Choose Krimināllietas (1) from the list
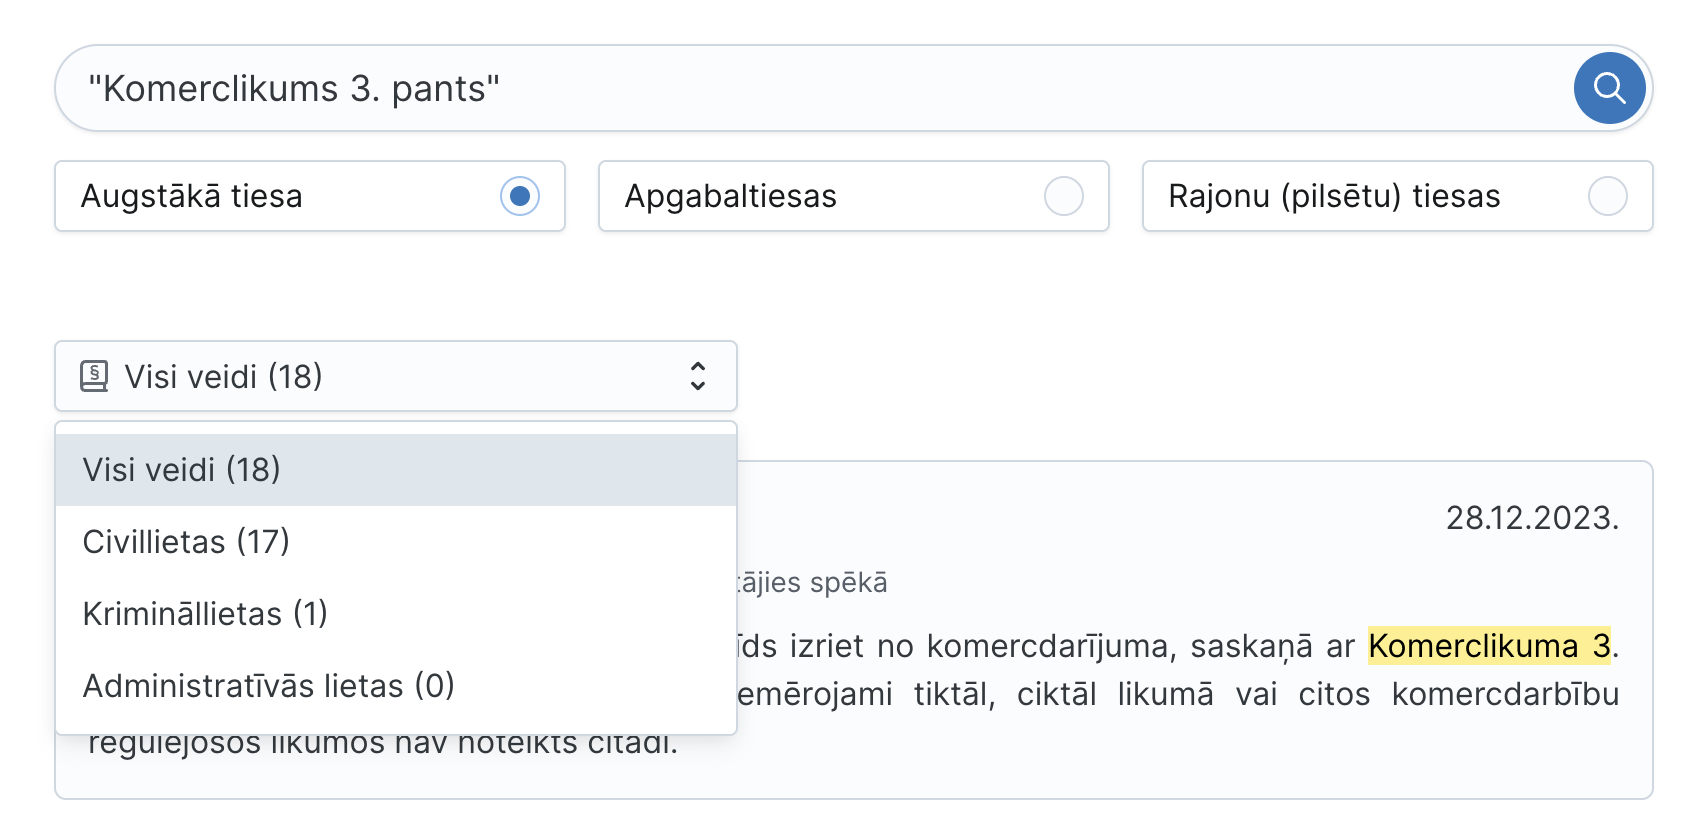This screenshot has width=1706, height=828. pos(396,614)
